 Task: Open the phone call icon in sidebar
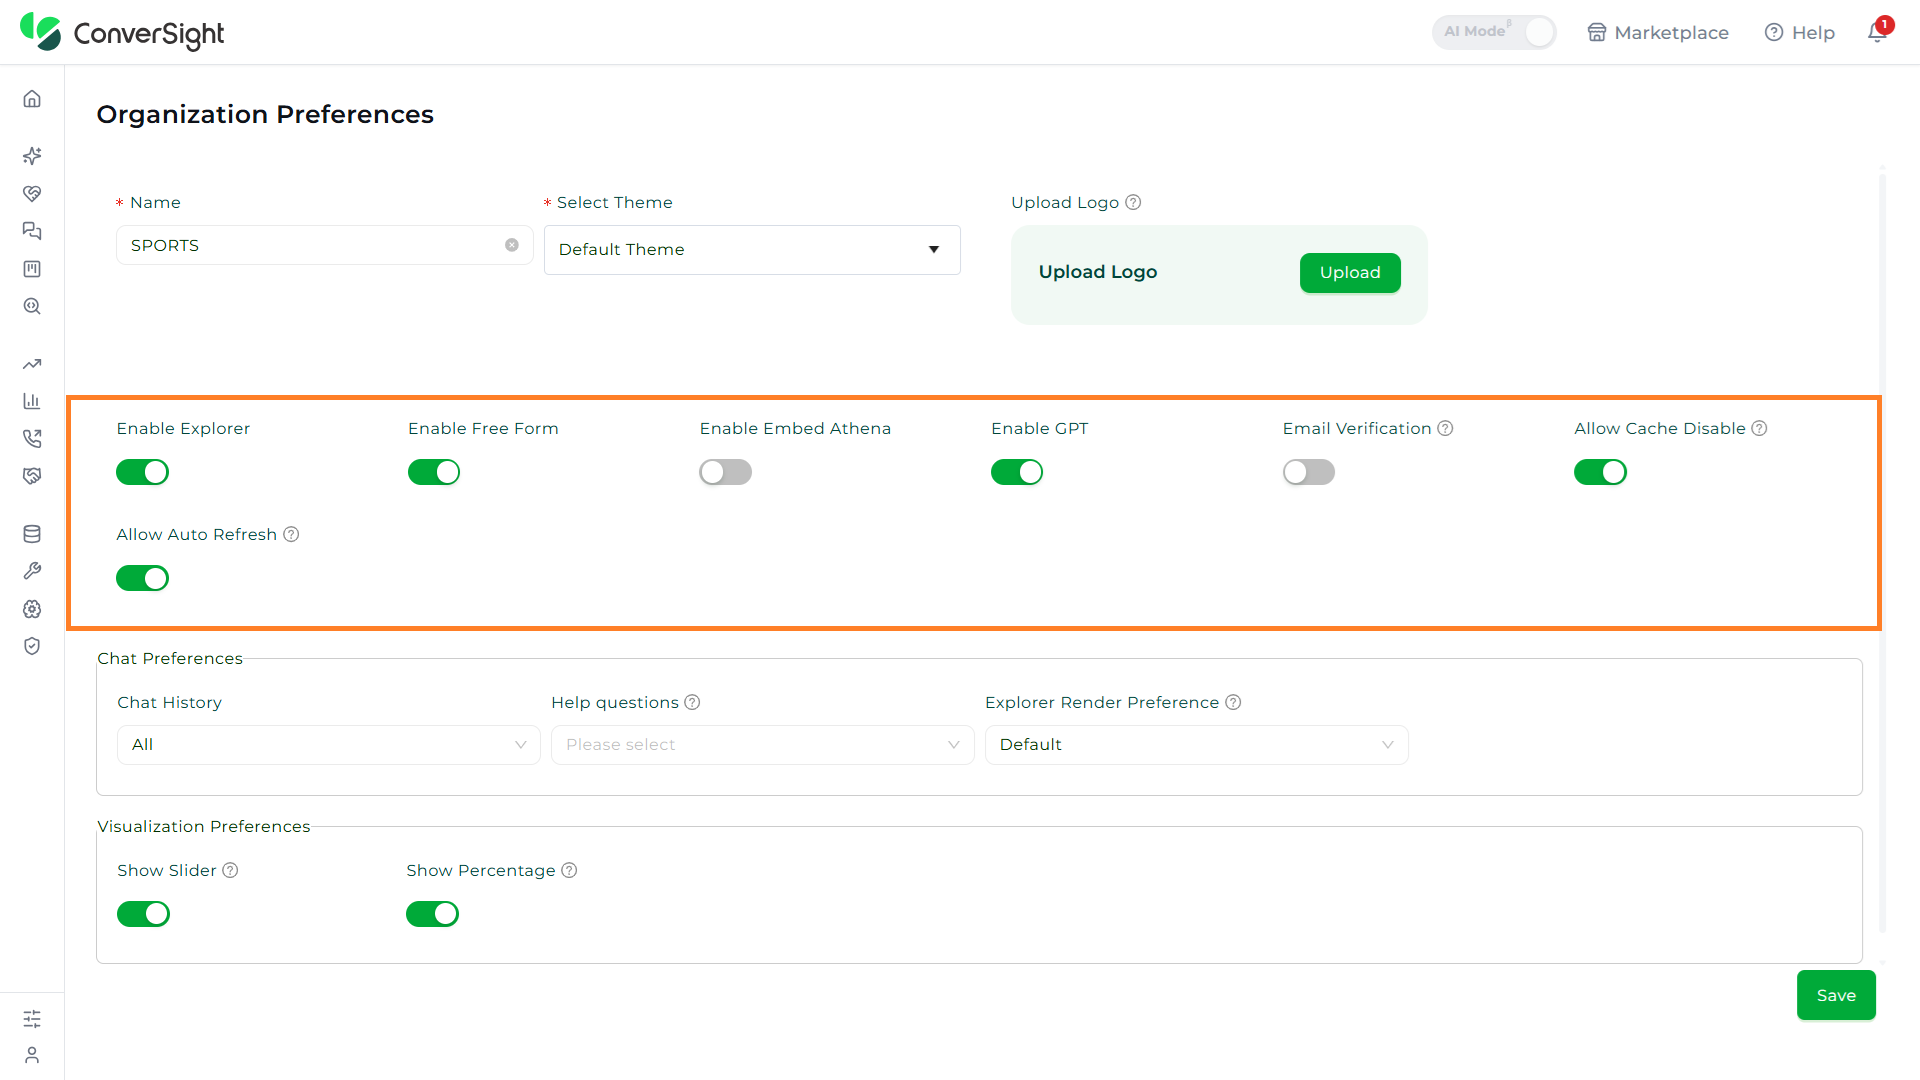pos(32,438)
